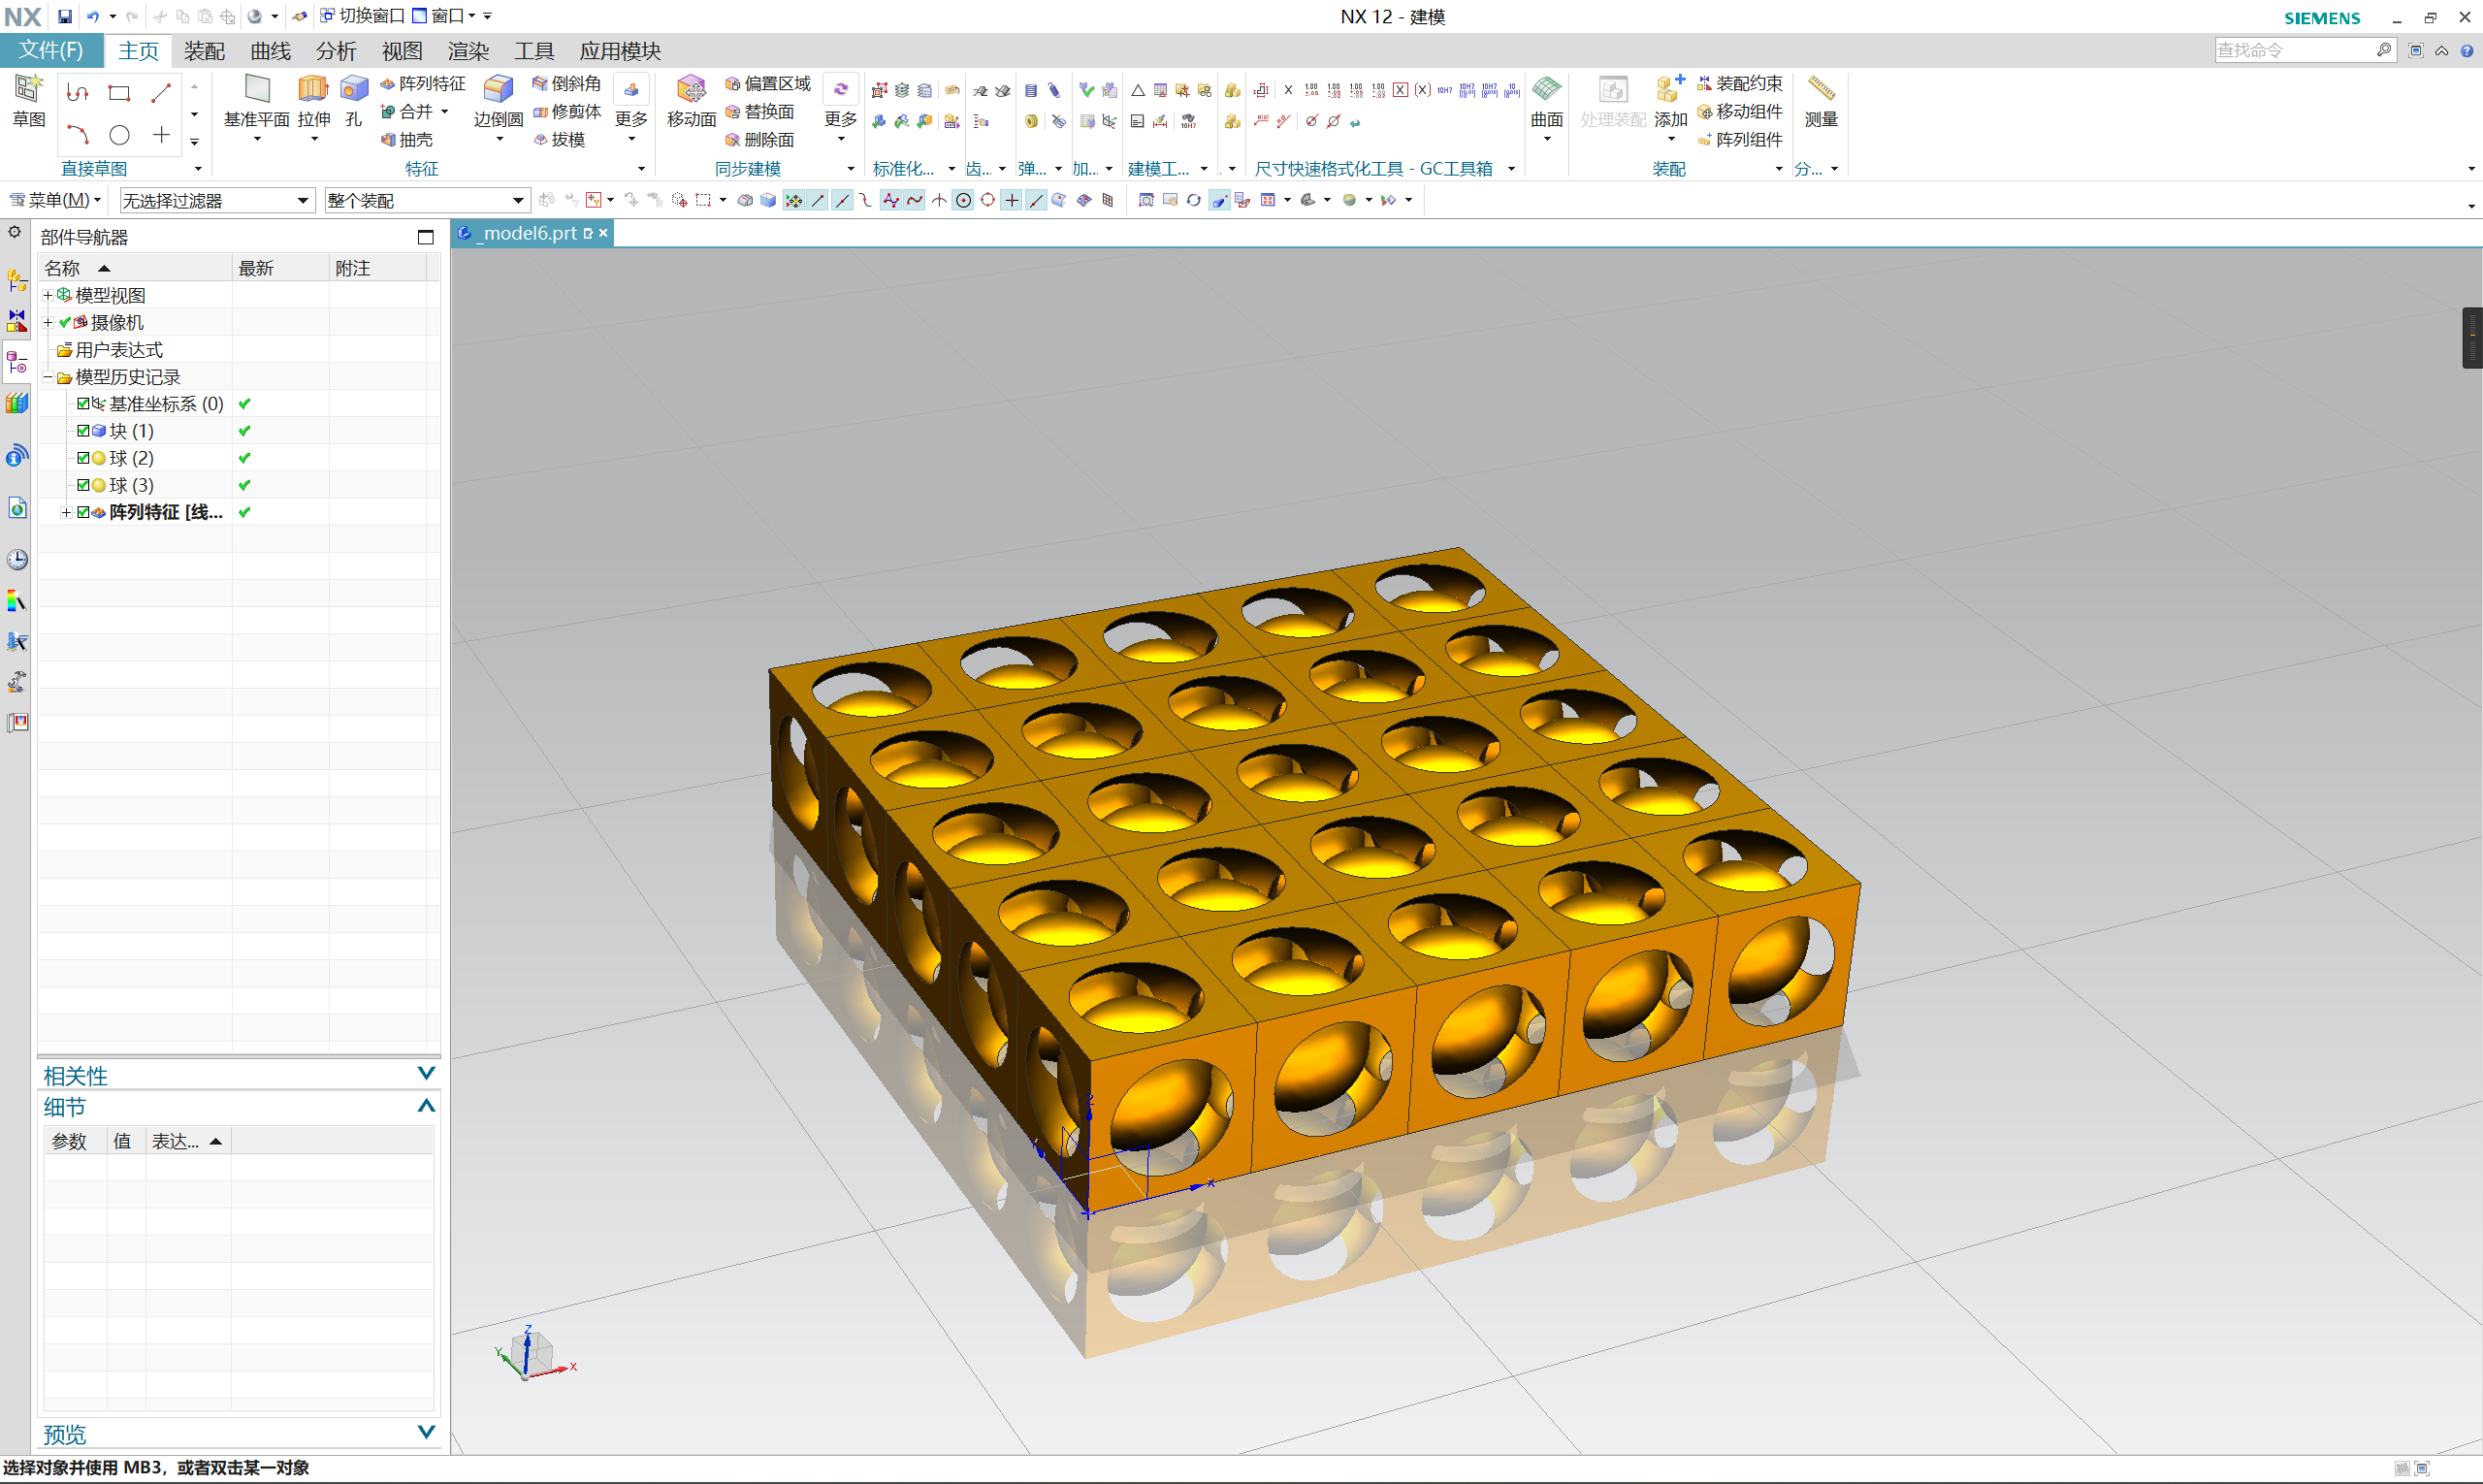Expand the 相关性 panel section

(426, 1074)
